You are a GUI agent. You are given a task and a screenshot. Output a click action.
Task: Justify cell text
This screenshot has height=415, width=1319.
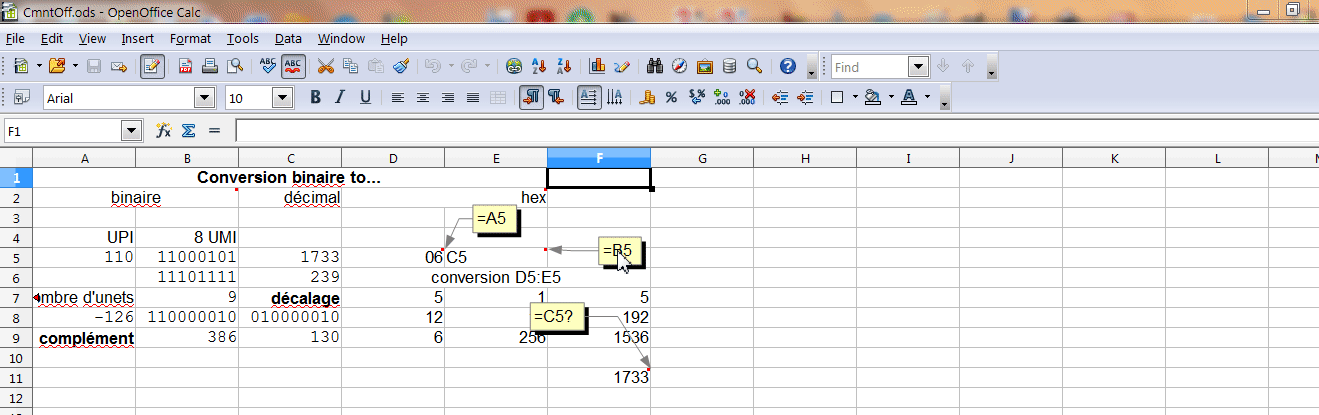point(473,97)
